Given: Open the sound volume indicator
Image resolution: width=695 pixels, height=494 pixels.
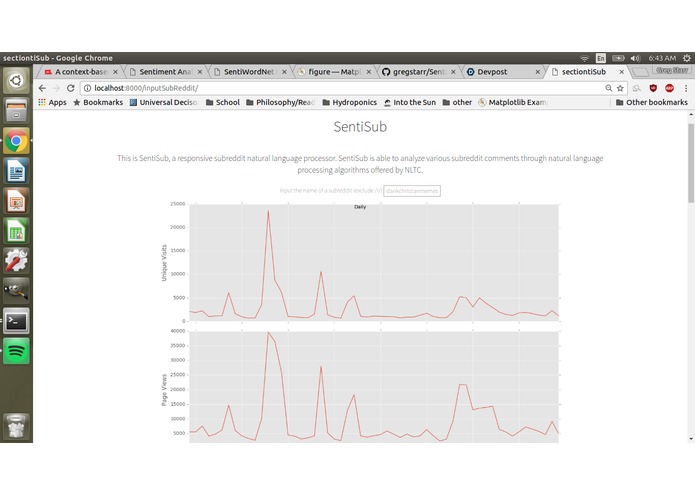Looking at the screenshot, I should [x=636, y=58].
